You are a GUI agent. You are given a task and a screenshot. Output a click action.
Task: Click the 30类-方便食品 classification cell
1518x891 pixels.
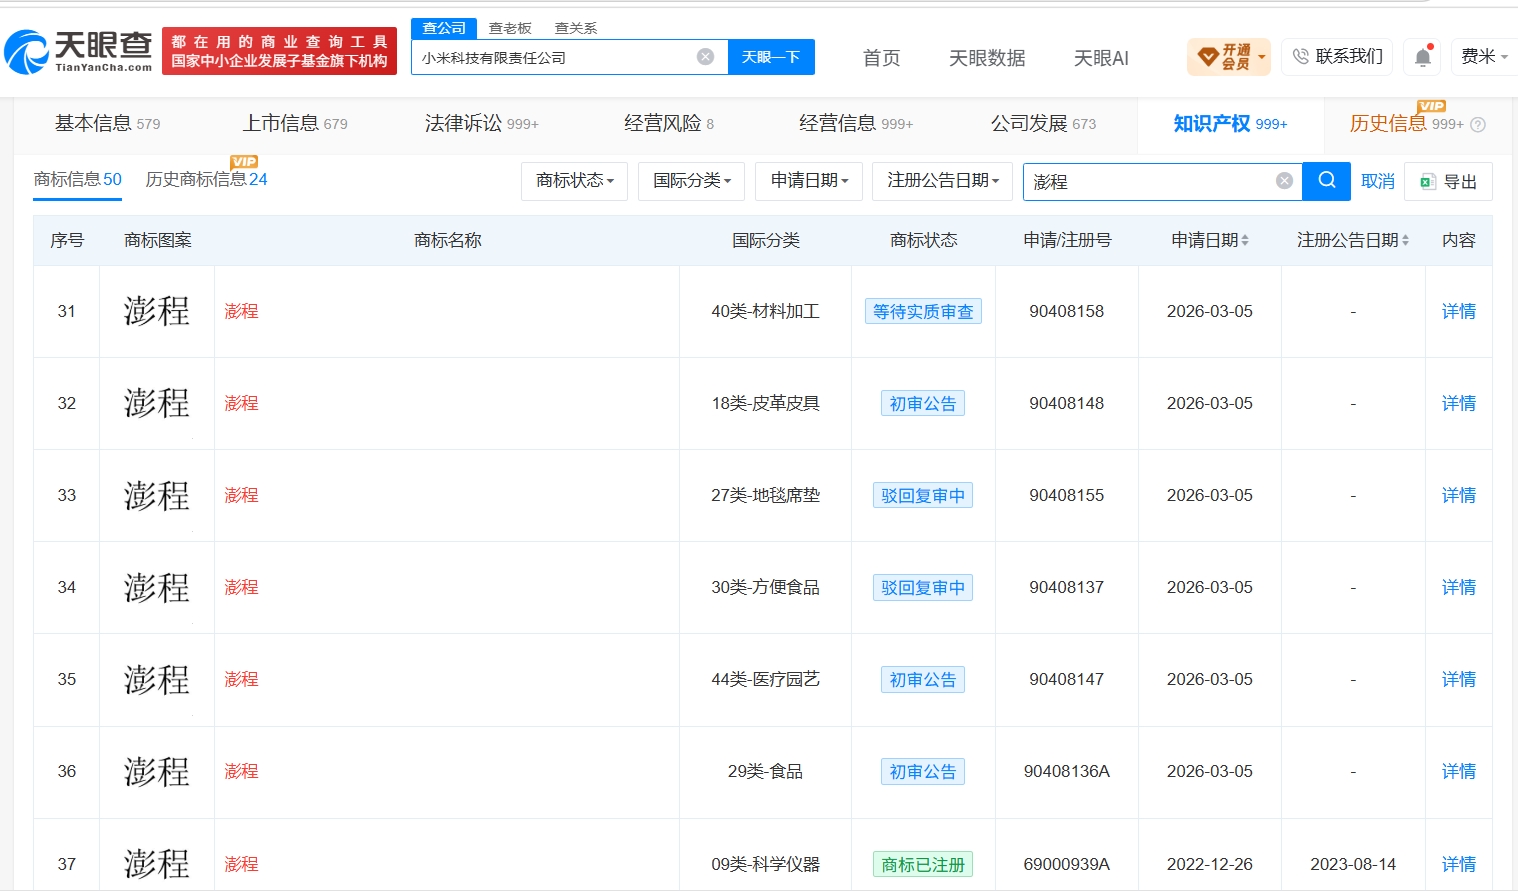[x=765, y=587]
